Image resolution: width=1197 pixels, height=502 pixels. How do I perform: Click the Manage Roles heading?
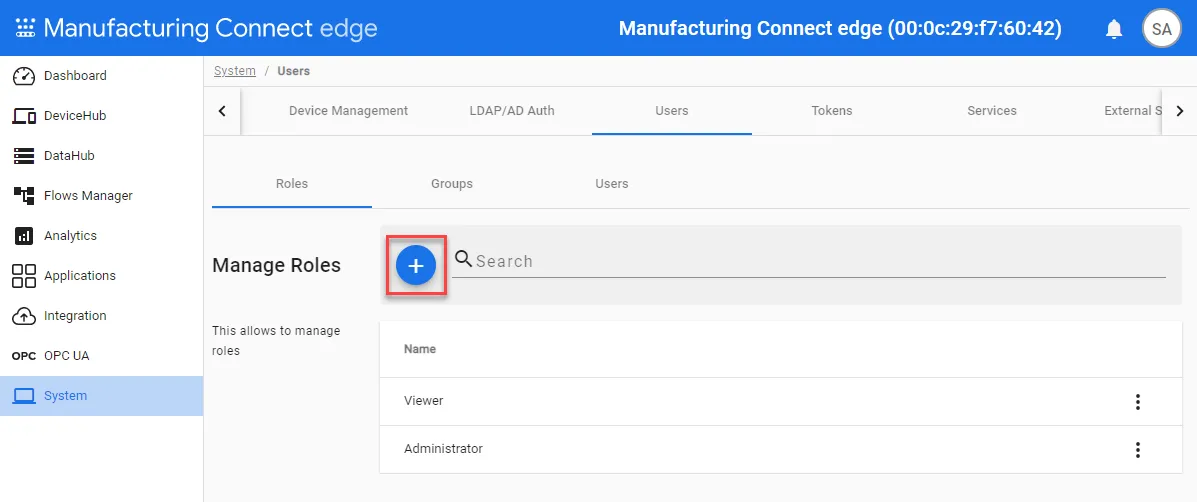click(x=276, y=265)
